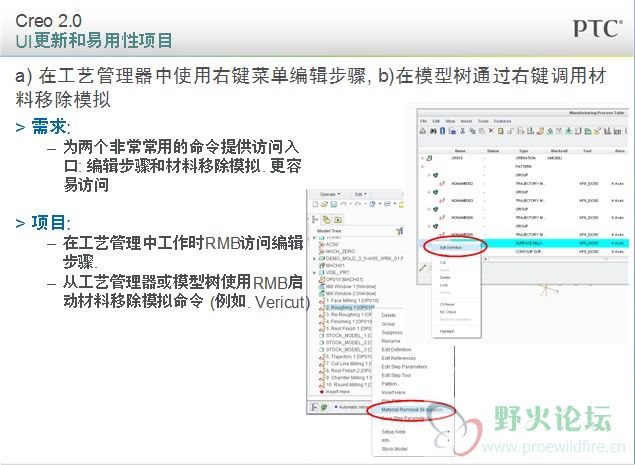
Task: Open the Edit dropdown beside Operate
Action: (x=360, y=194)
